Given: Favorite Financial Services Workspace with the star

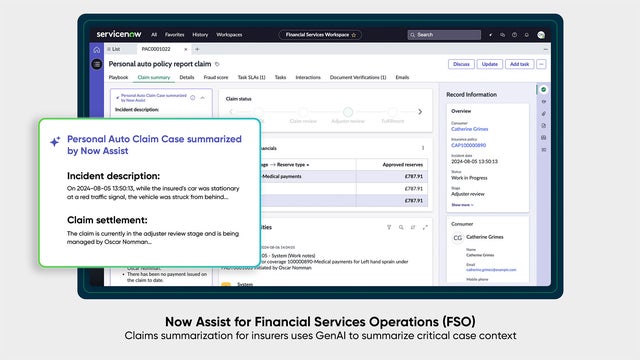Looking at the screenshot, I should [x=354, y=35].
